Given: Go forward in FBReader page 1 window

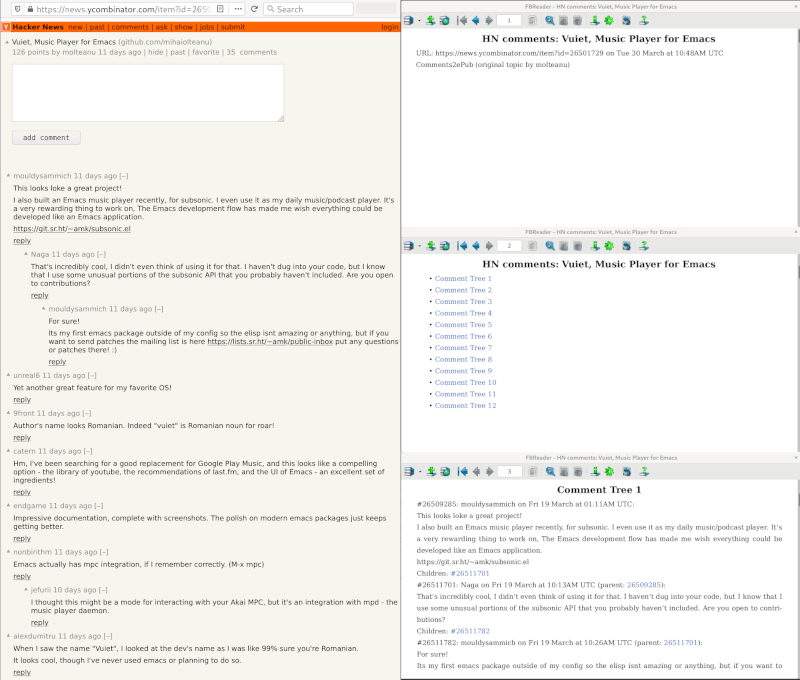Looking at the screenshot, I should click(x=489, y=20).
